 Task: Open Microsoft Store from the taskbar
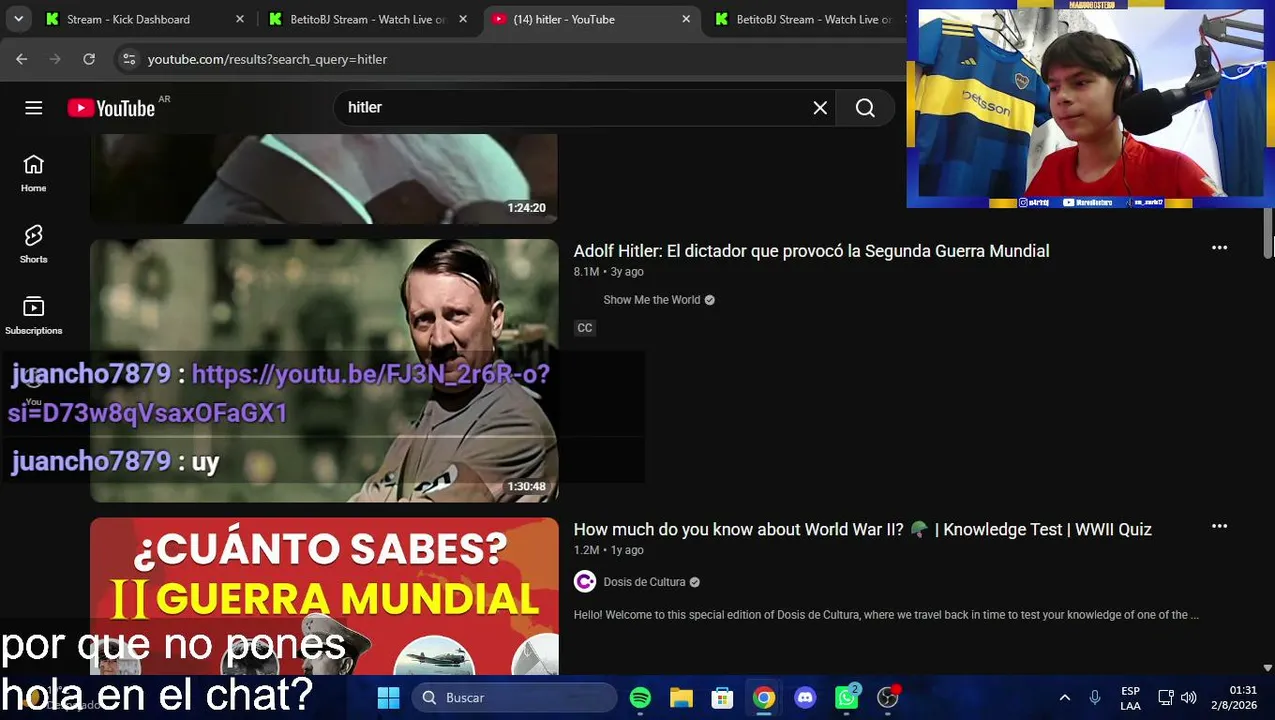[x=722, y=698]
